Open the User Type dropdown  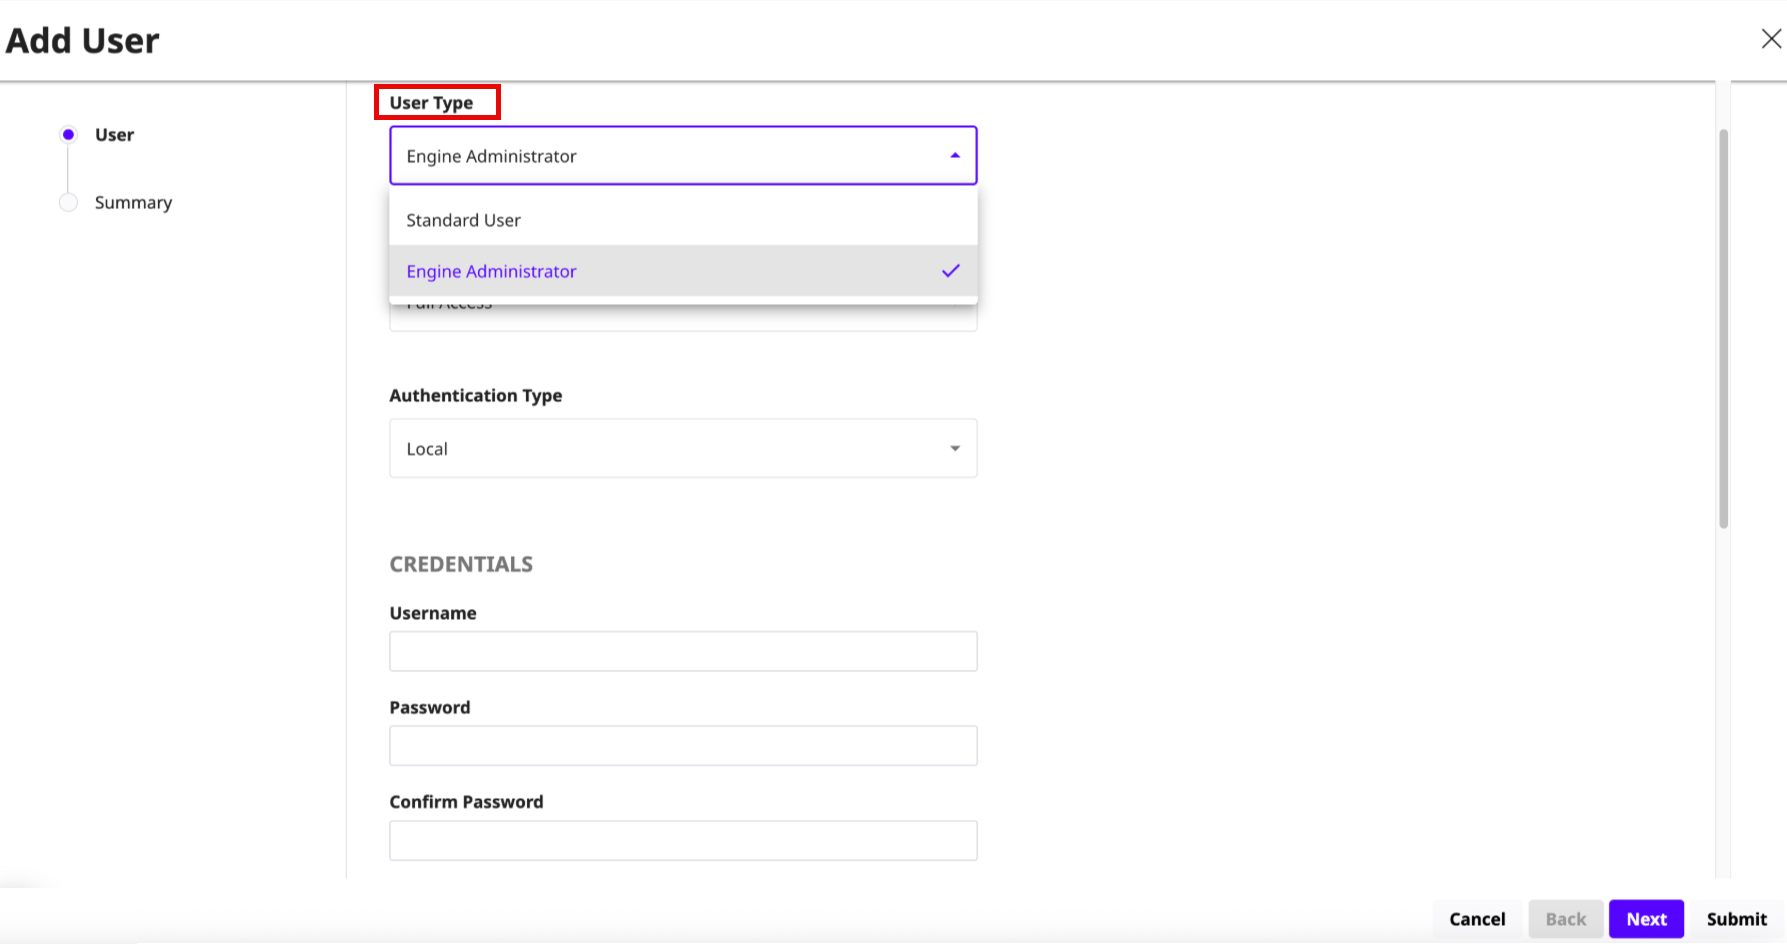click(x=683, y=156)
